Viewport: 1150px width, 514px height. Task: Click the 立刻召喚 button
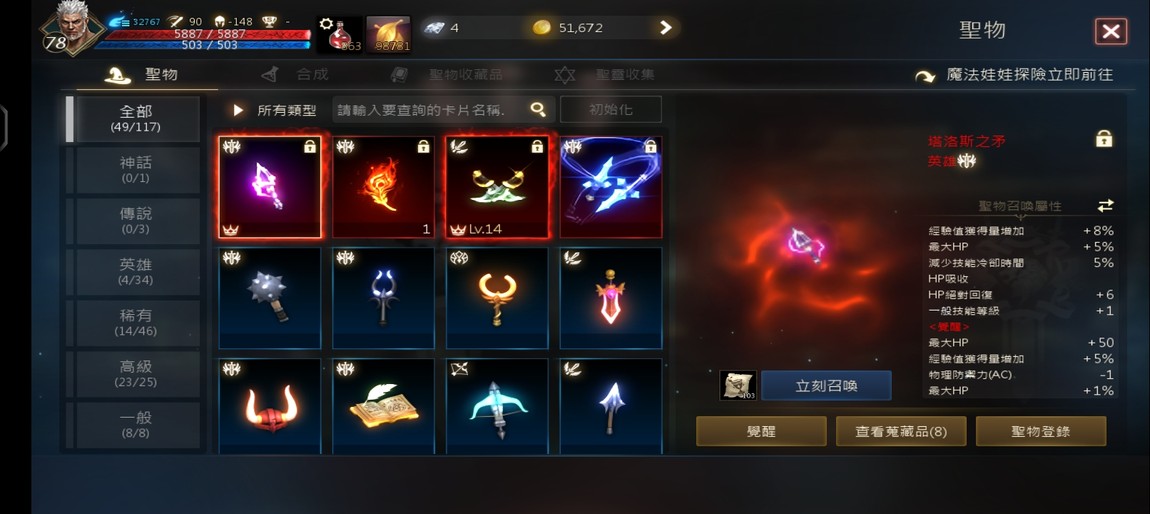[826, 386]
